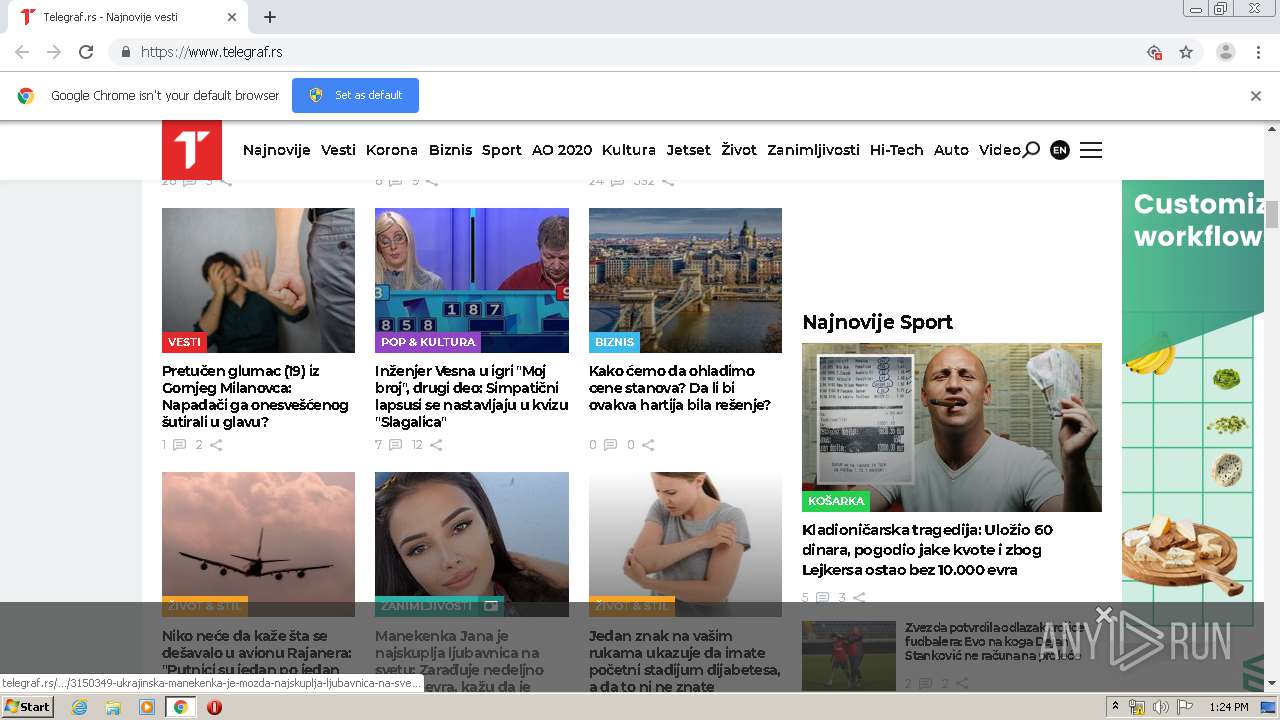Open the Hi-Tech menu item
This screenshot has height=720, width=1280.
pos(897,150)
